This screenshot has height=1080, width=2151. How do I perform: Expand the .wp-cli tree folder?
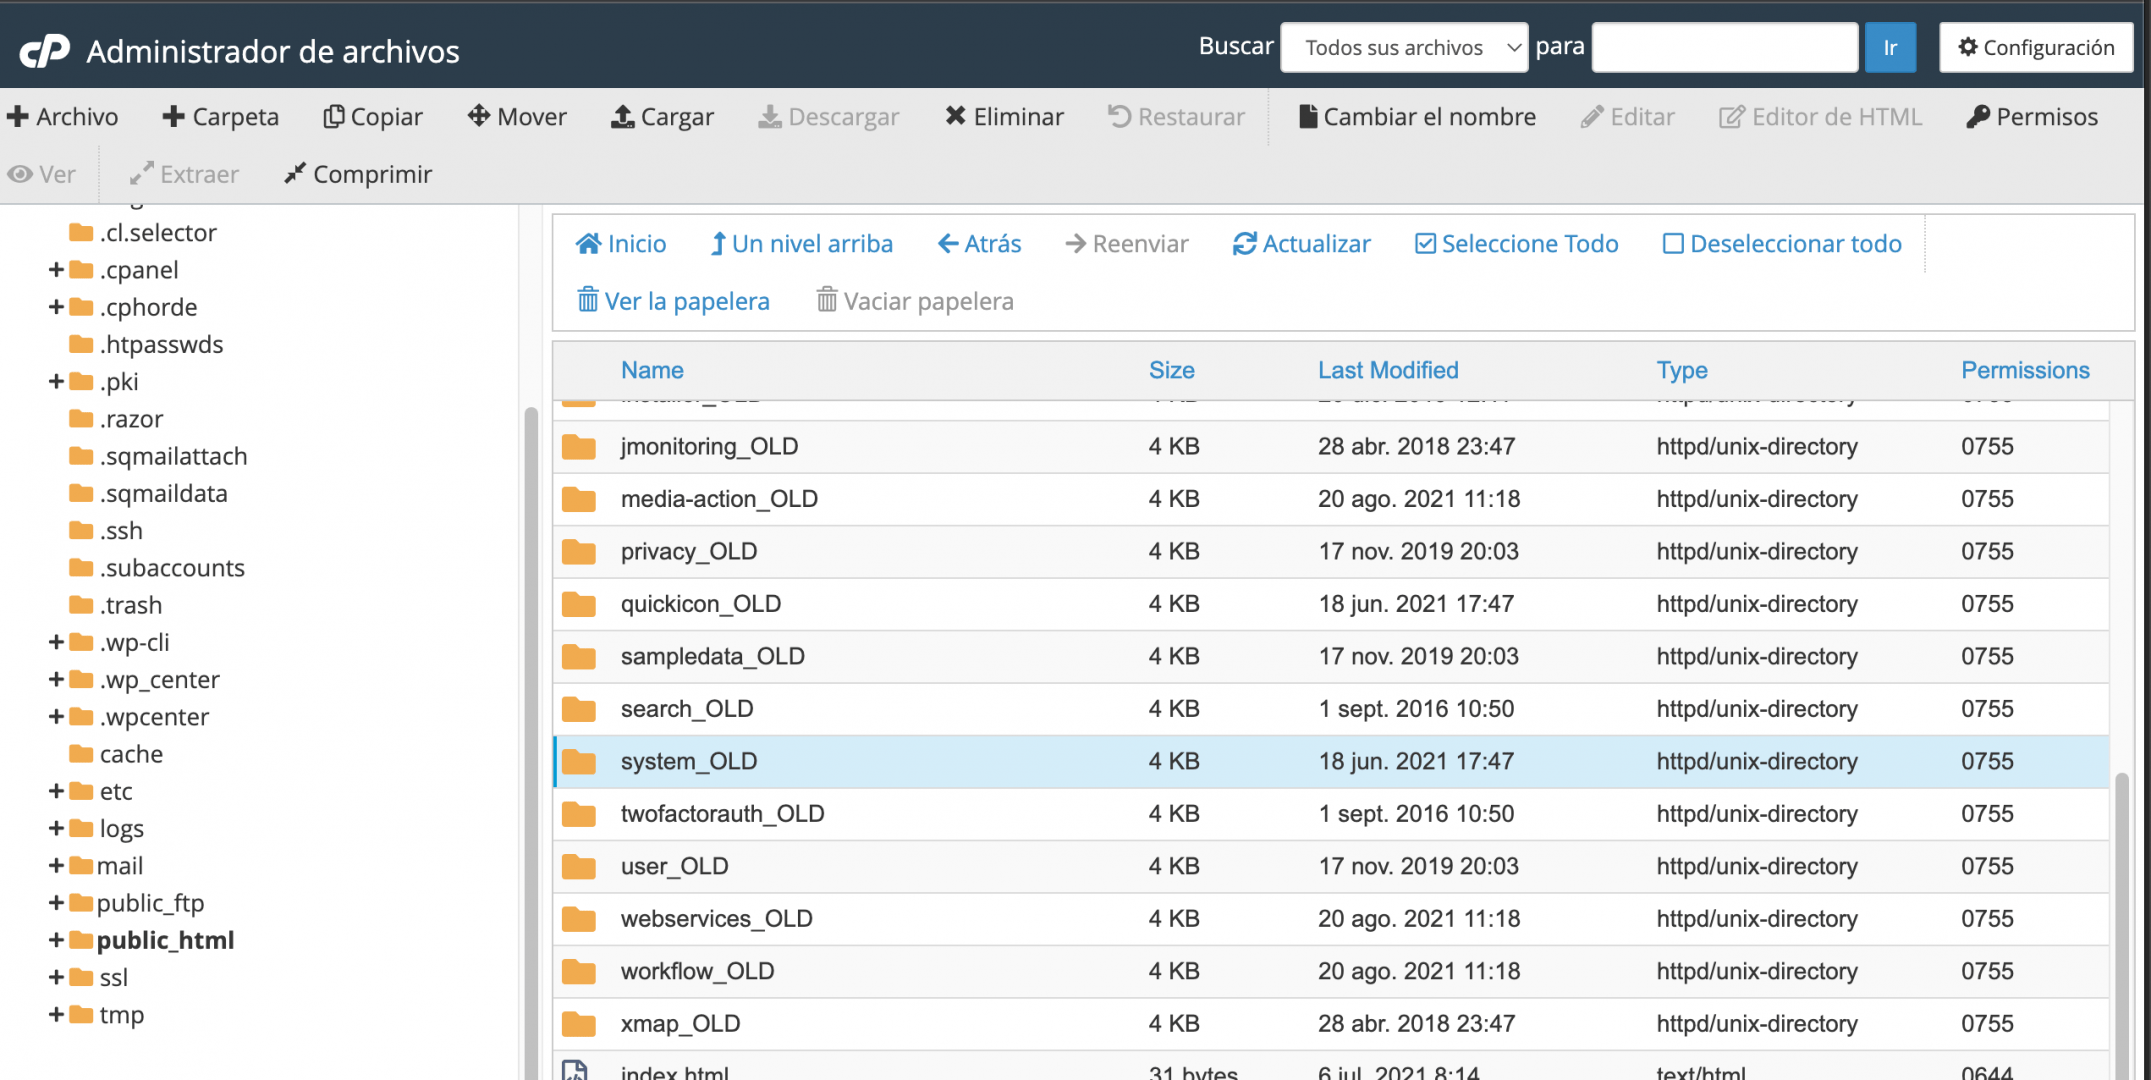56,642
